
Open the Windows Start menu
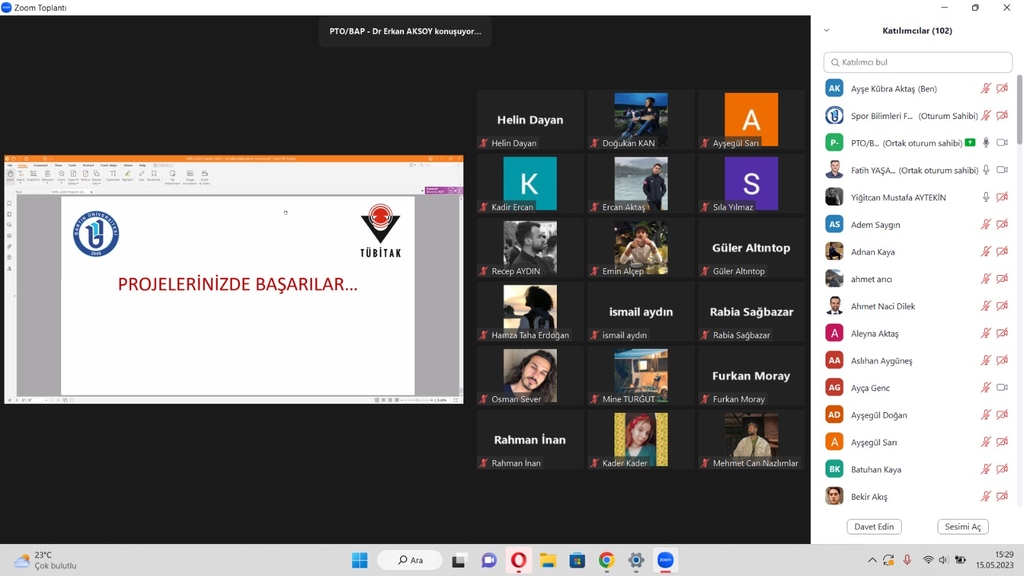click(359, 560)
